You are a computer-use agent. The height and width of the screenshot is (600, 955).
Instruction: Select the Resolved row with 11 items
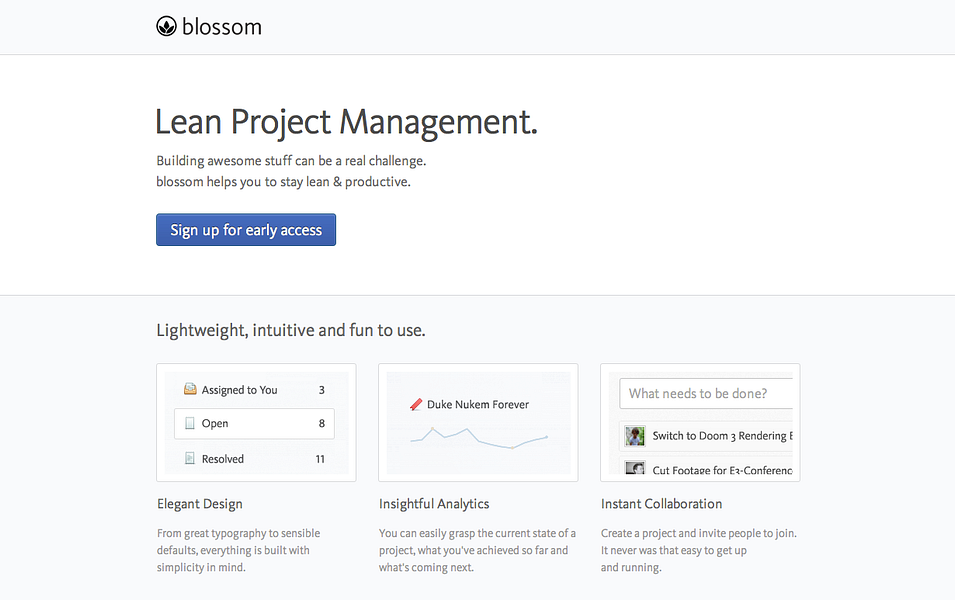point(255,459)
